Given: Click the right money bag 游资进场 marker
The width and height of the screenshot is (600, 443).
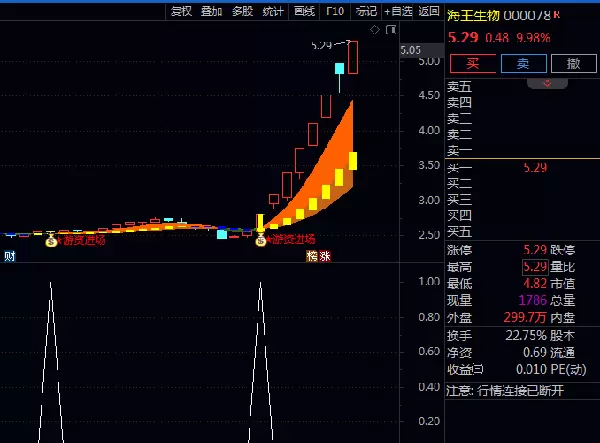Looking at the screenshot, I should click(x=261, y=239).
